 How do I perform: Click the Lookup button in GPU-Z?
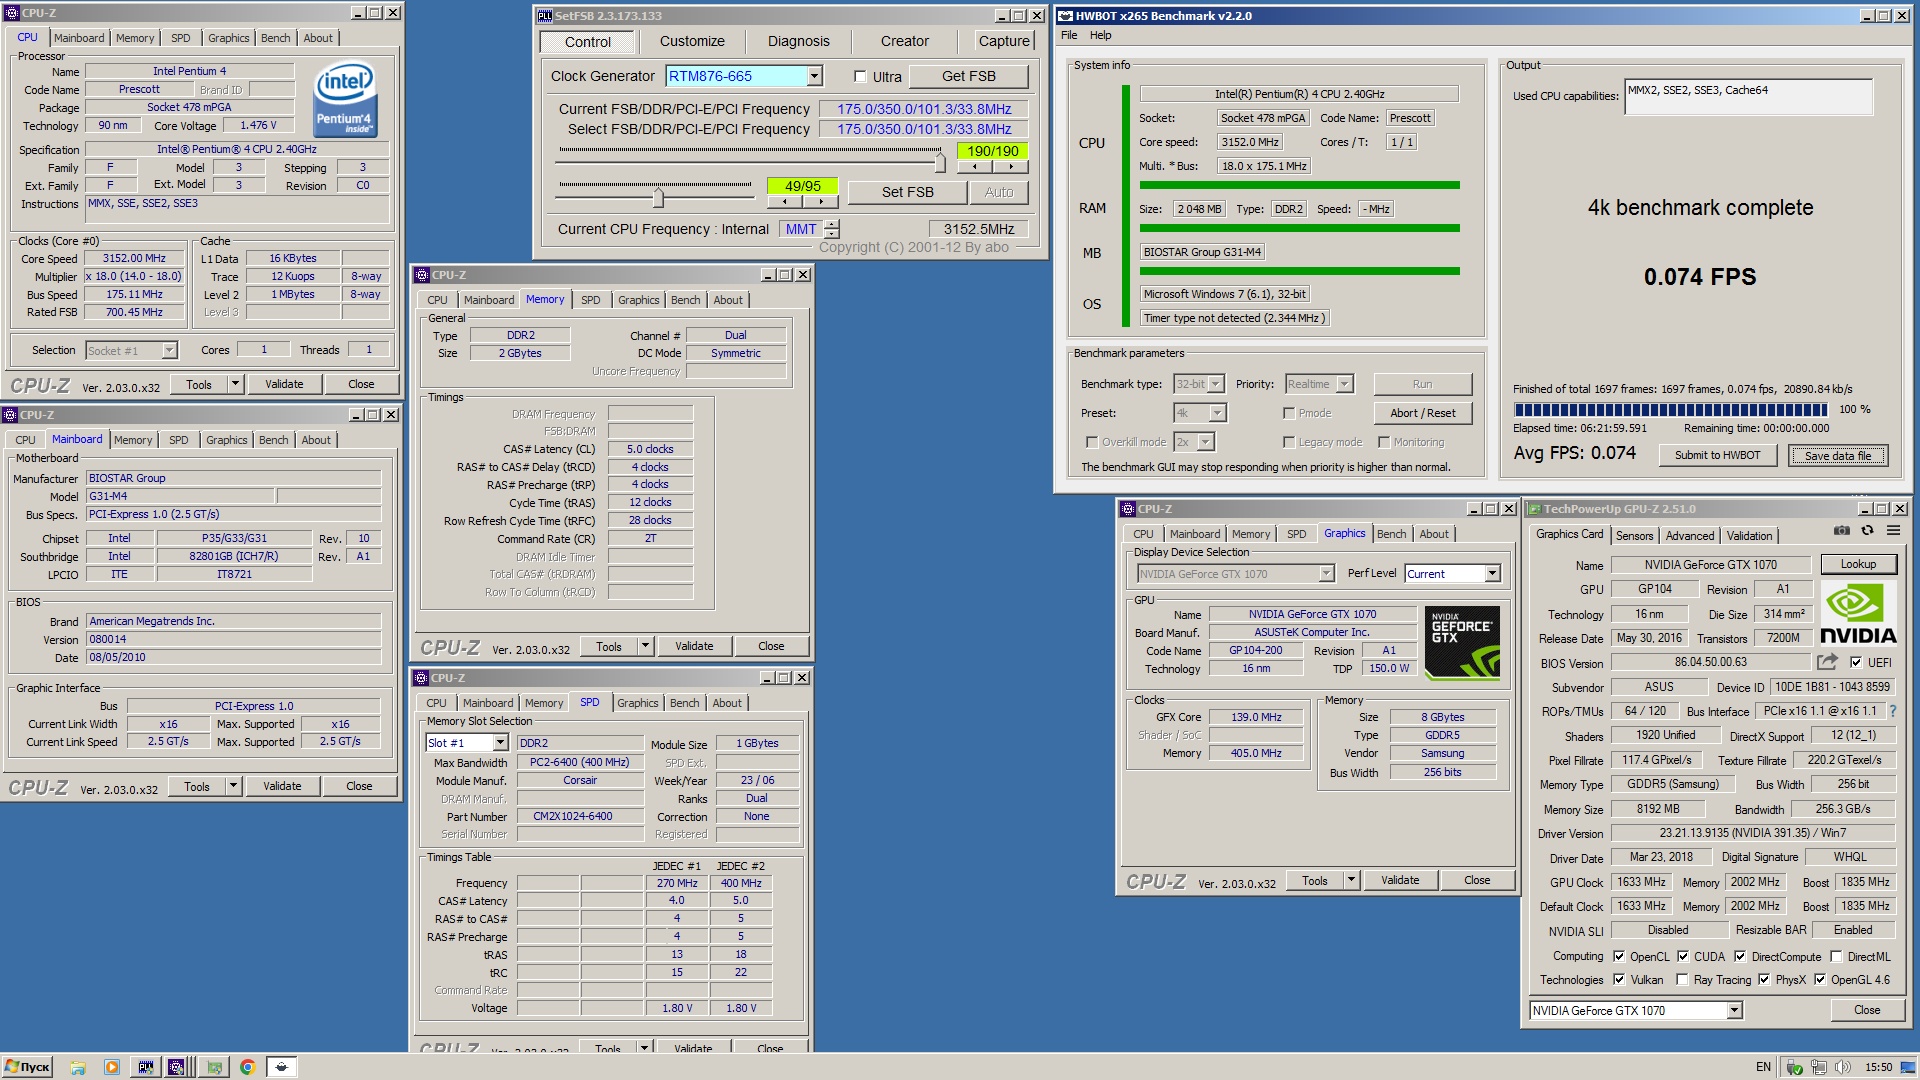pyautogui.click(x=1858, y=564)
